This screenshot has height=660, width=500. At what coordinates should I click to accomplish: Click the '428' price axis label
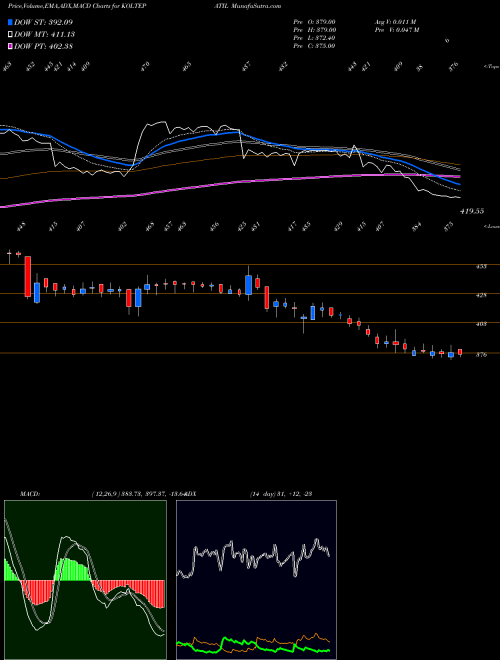pos(481,295)
